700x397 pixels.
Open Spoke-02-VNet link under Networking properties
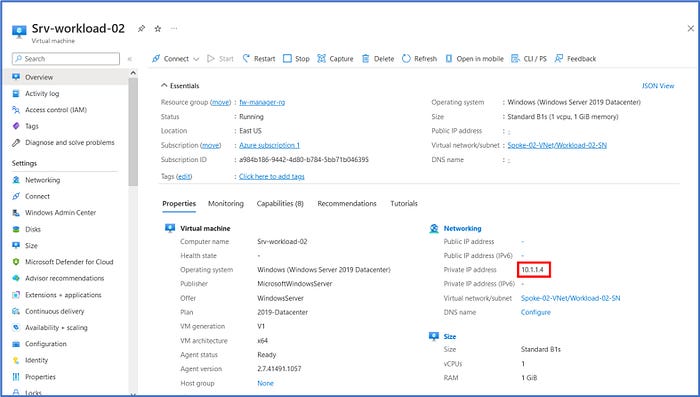pyautogui.click(x=571, y=298)
